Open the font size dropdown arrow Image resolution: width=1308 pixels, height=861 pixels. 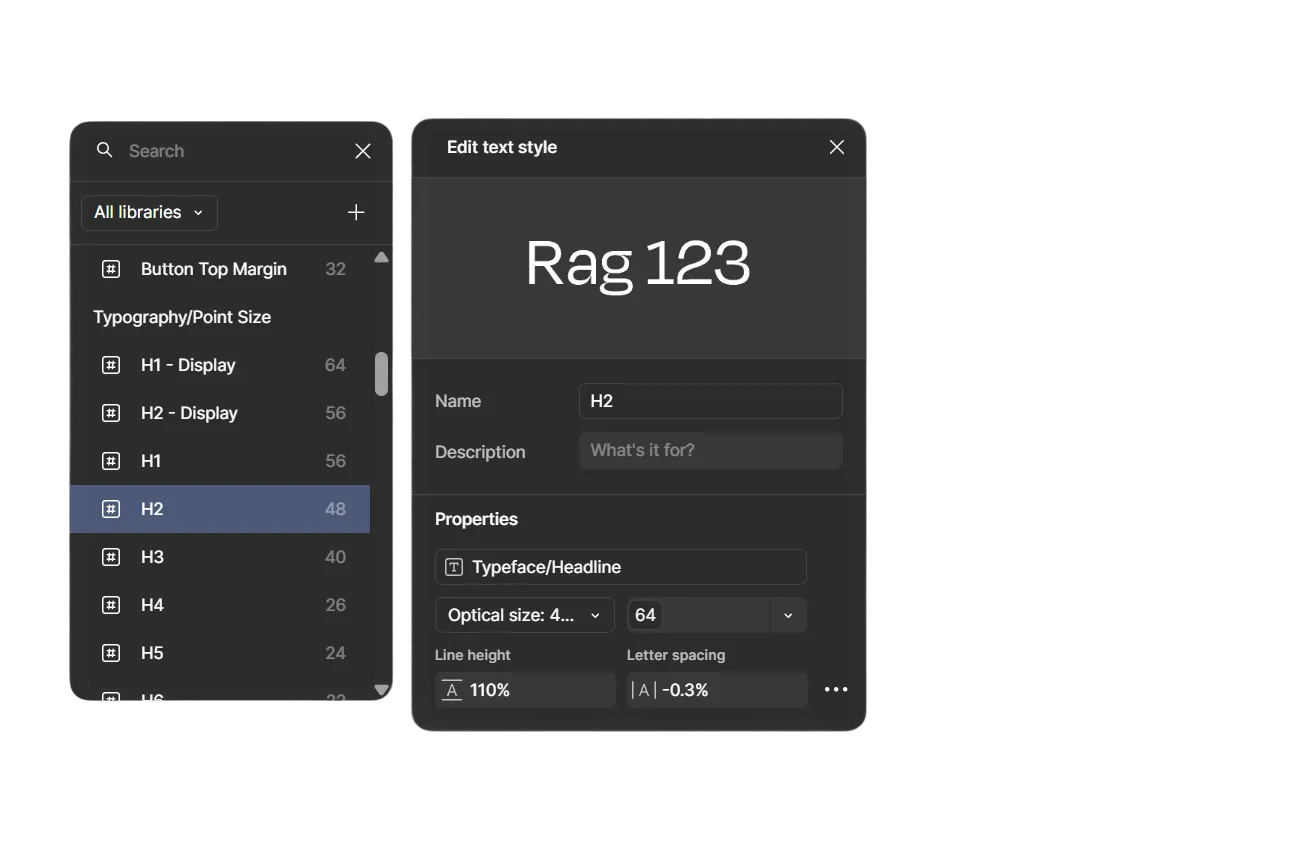click(x=788, y=615)
